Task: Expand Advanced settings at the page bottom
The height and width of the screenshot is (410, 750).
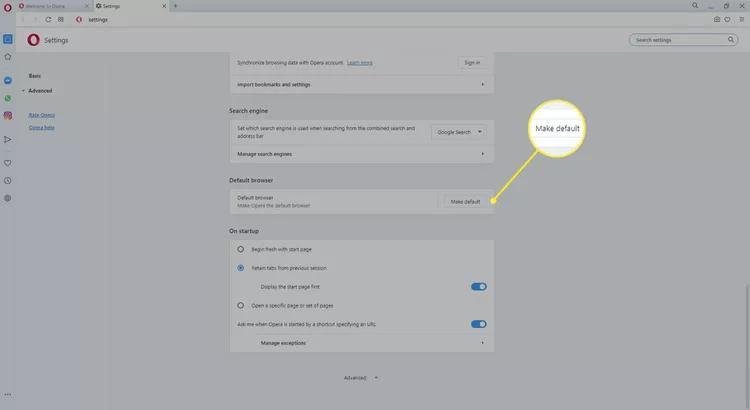Action: pos(360,378)
